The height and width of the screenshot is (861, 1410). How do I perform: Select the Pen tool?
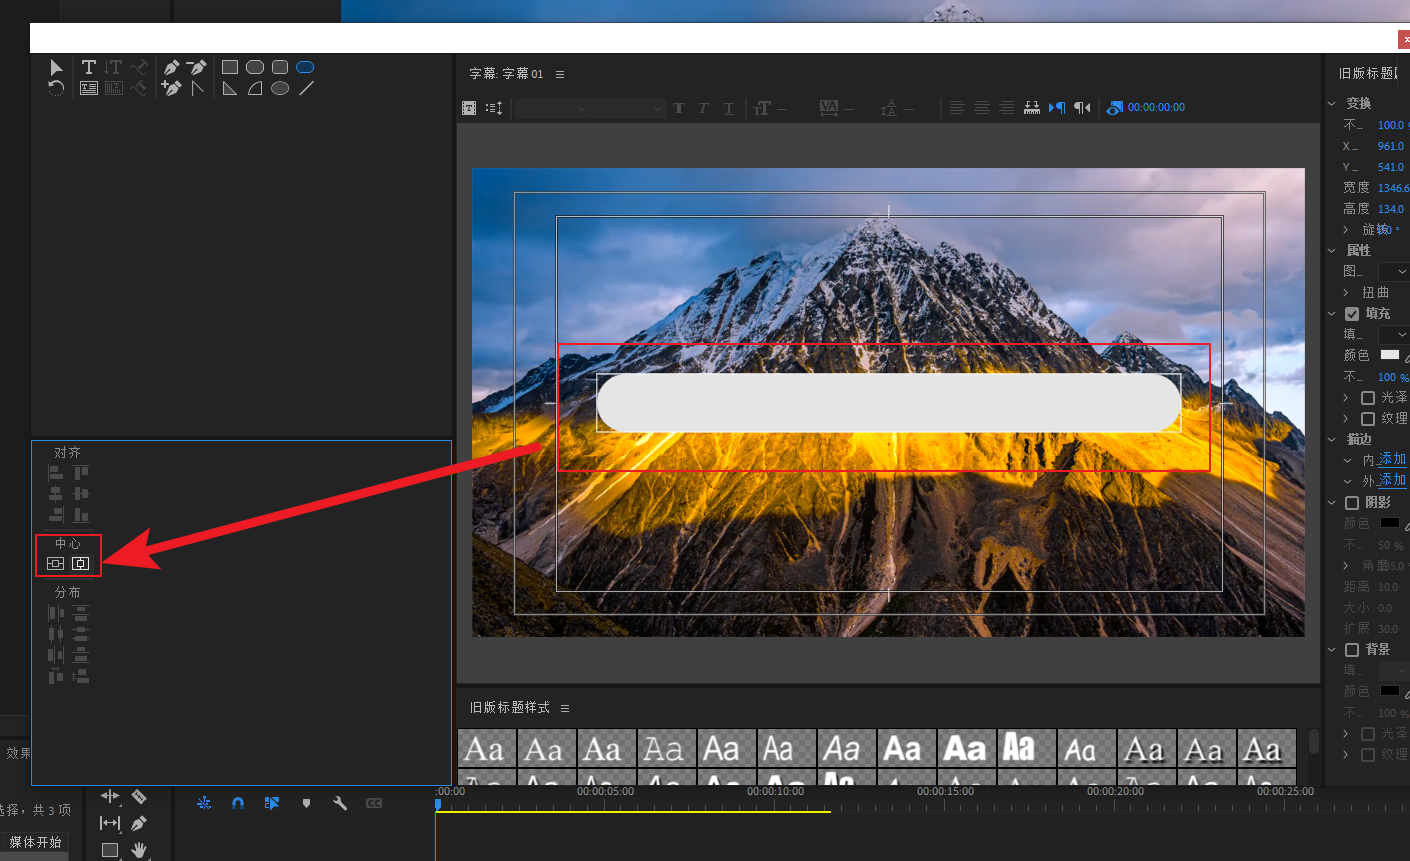point(171,67)
